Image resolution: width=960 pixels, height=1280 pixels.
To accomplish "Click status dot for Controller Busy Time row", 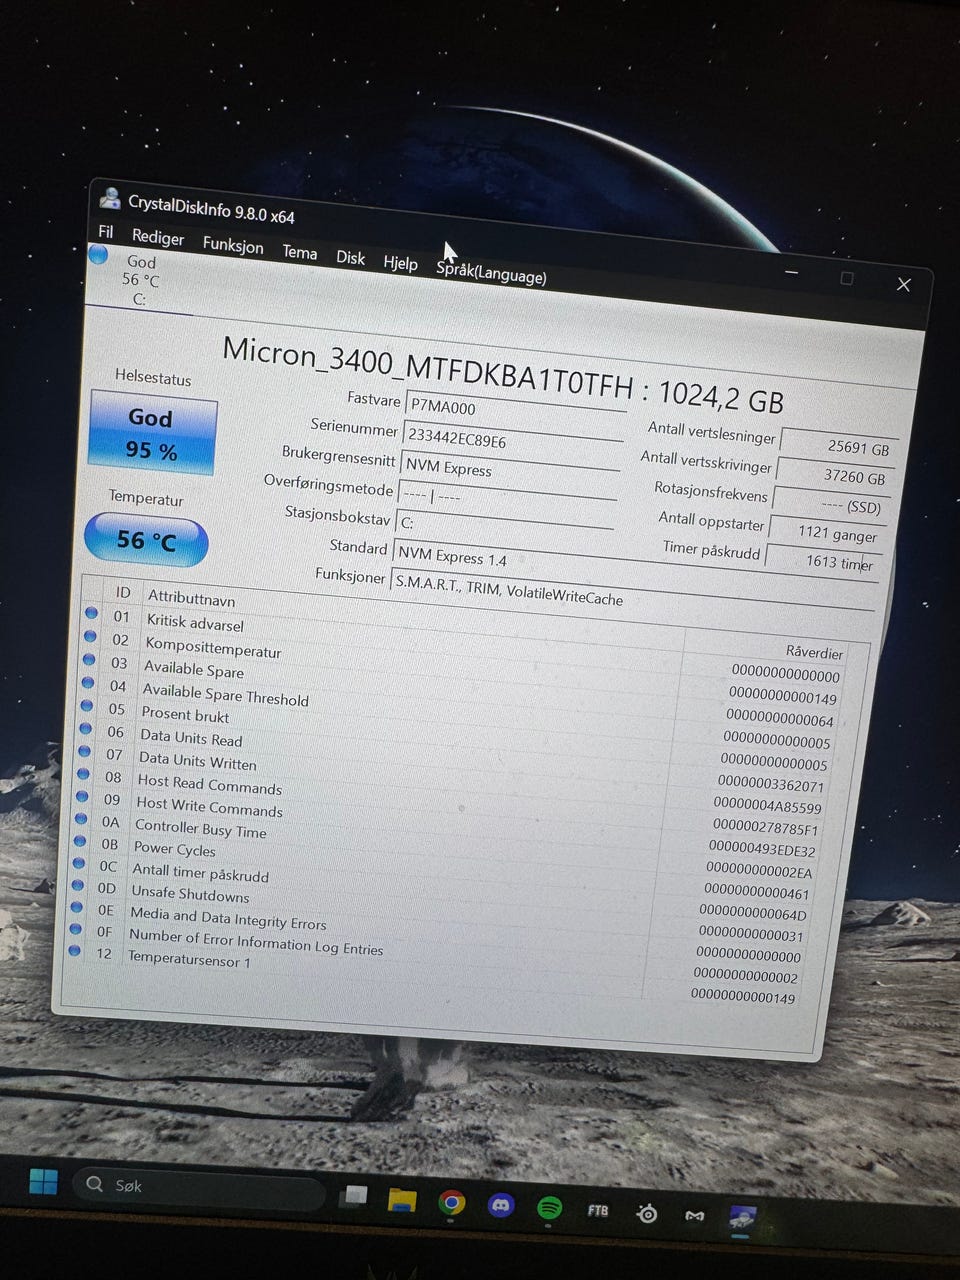I will coord(80,819).
